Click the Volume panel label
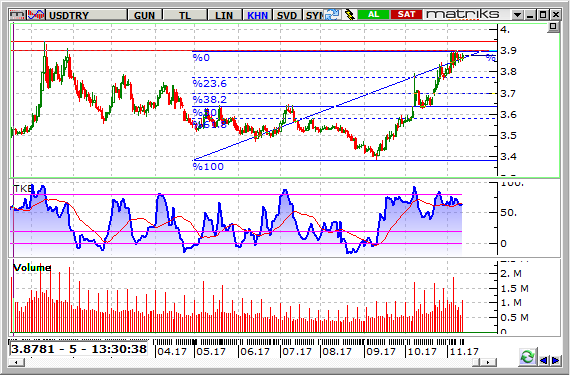This screenshot has width=570, height=375. pos(32,267)
